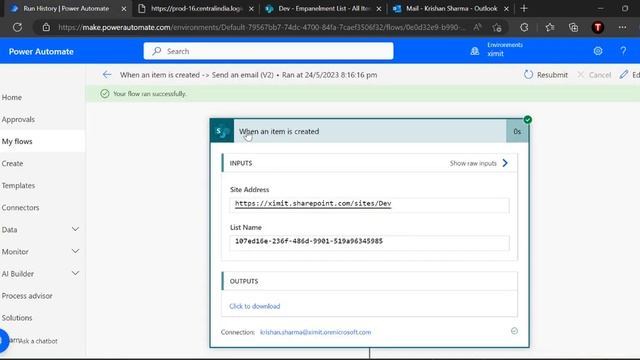The height and width of the screenshot is (360, 640).
Task: Expand the Data section chevron
Action: [x=76, y=229]
